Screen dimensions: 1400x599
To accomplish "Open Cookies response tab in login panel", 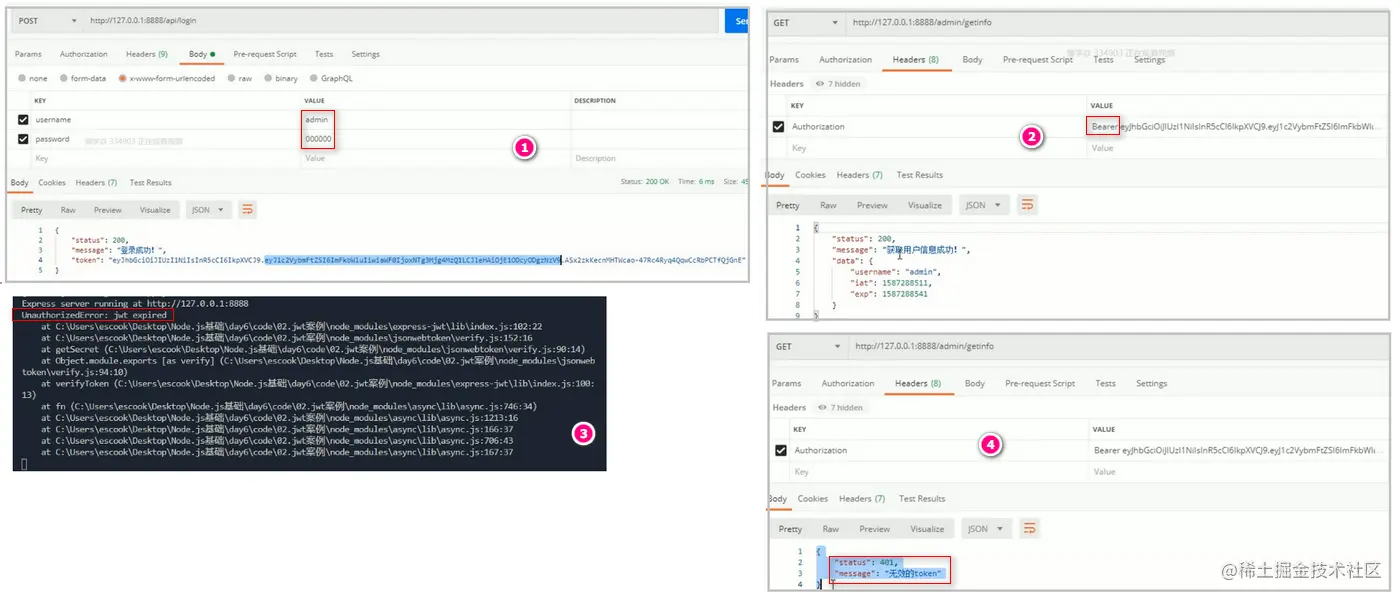I will pyautogui.click(x=52, y=182).
